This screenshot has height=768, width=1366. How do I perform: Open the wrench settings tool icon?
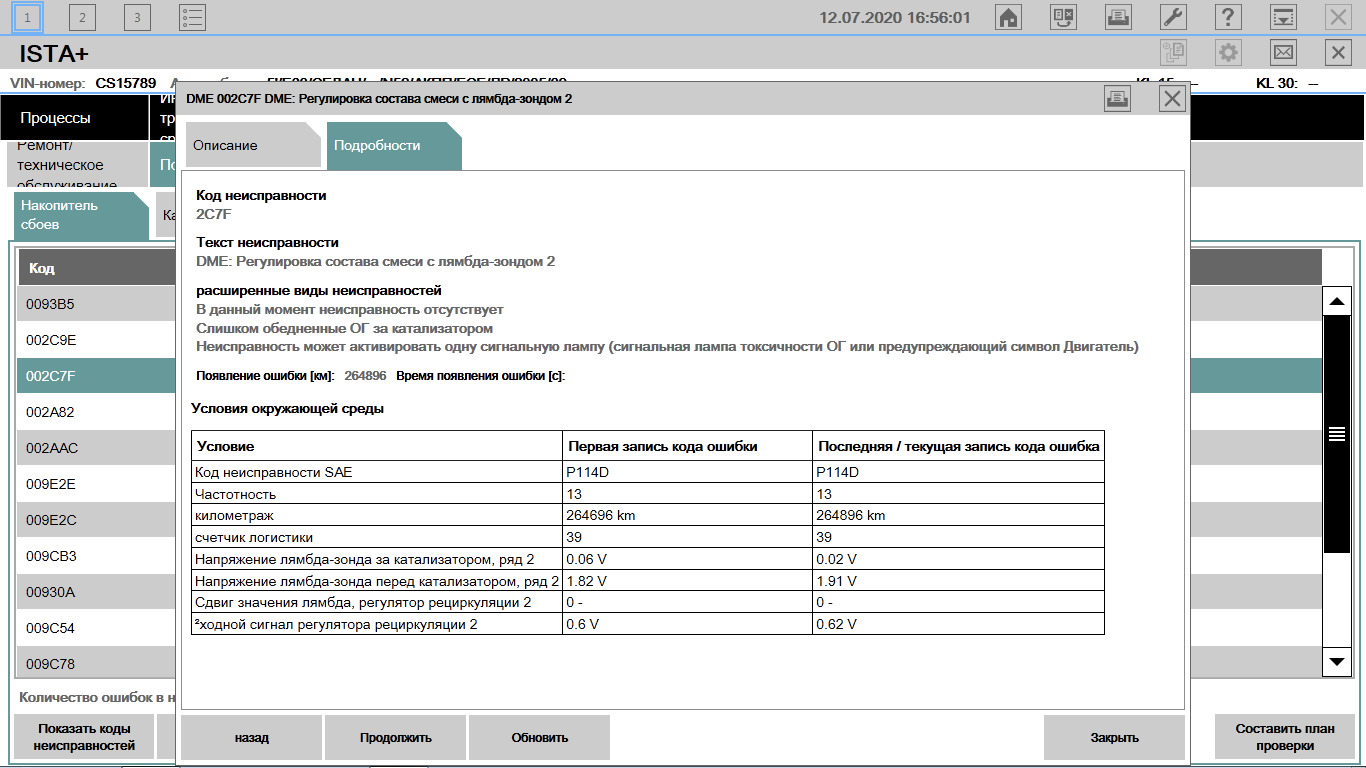(x=1173, y=17)
